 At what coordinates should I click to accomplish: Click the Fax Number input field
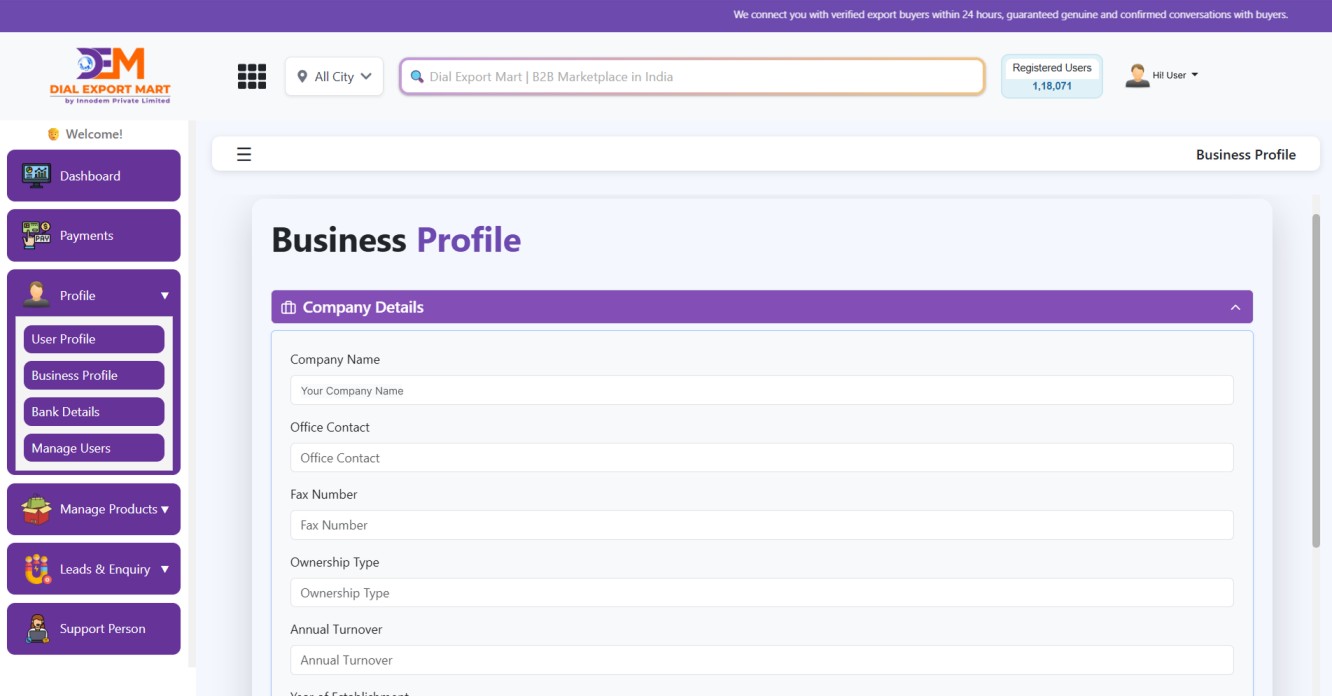[x=762, y=525]
